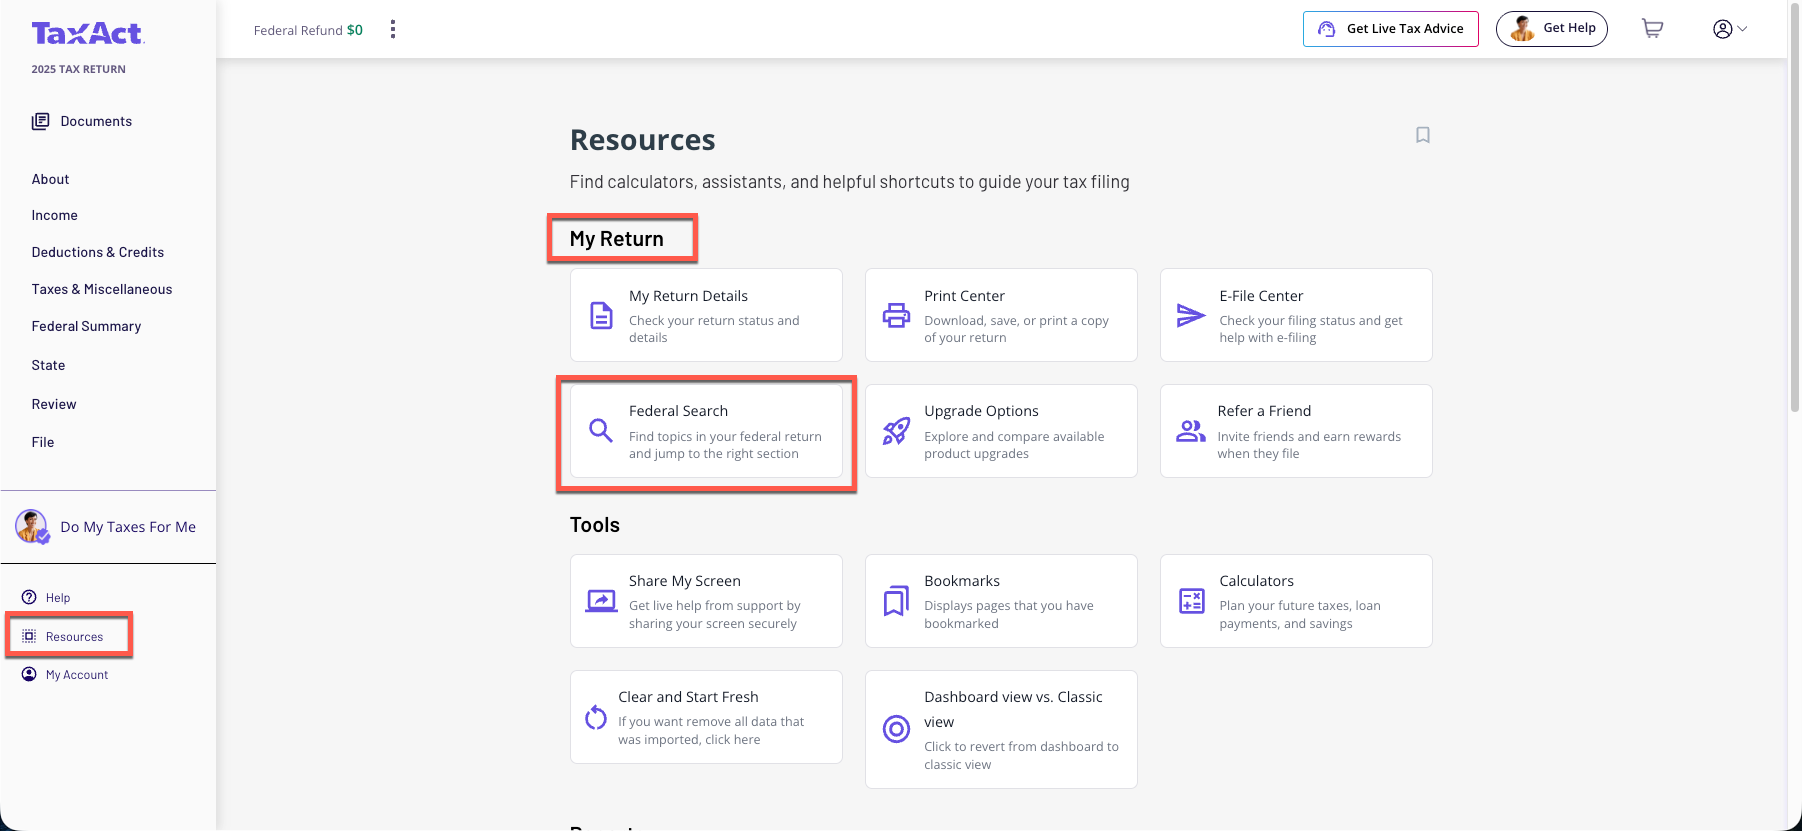Click the Federal Search magnifier icon

pyautogui.click(x=600, y=431)
